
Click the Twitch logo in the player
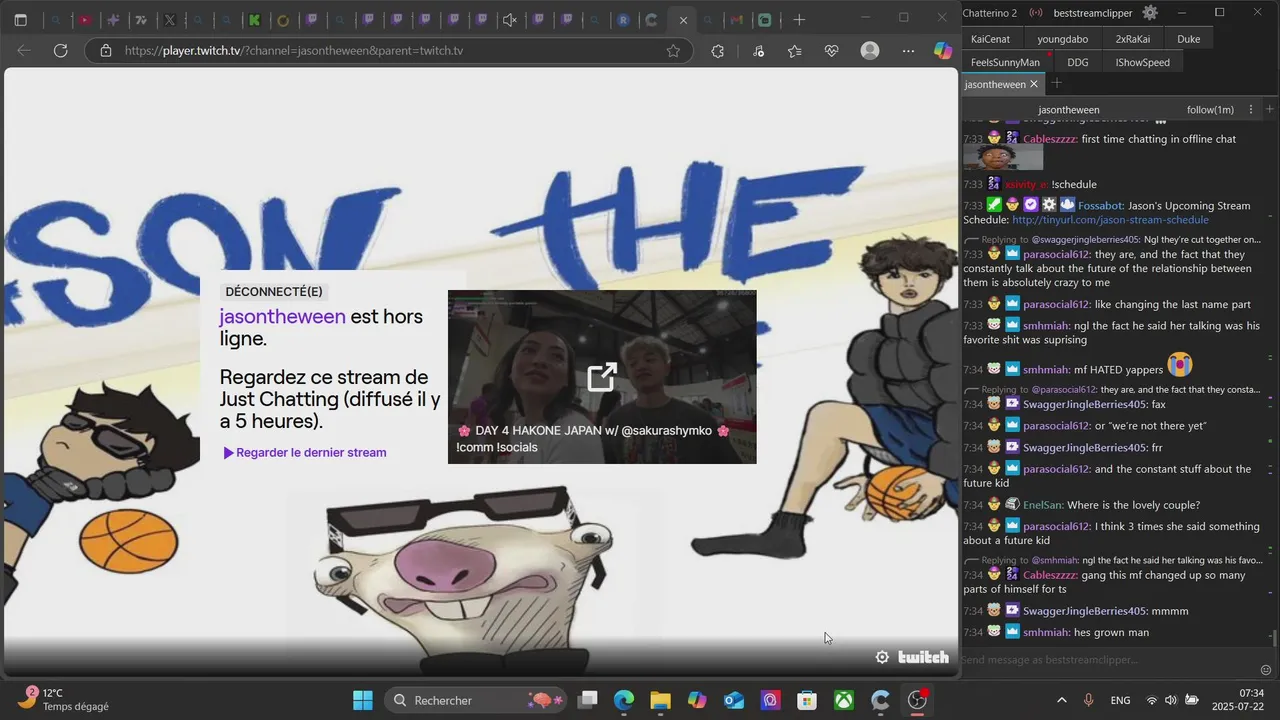click(x=923, y=657)
